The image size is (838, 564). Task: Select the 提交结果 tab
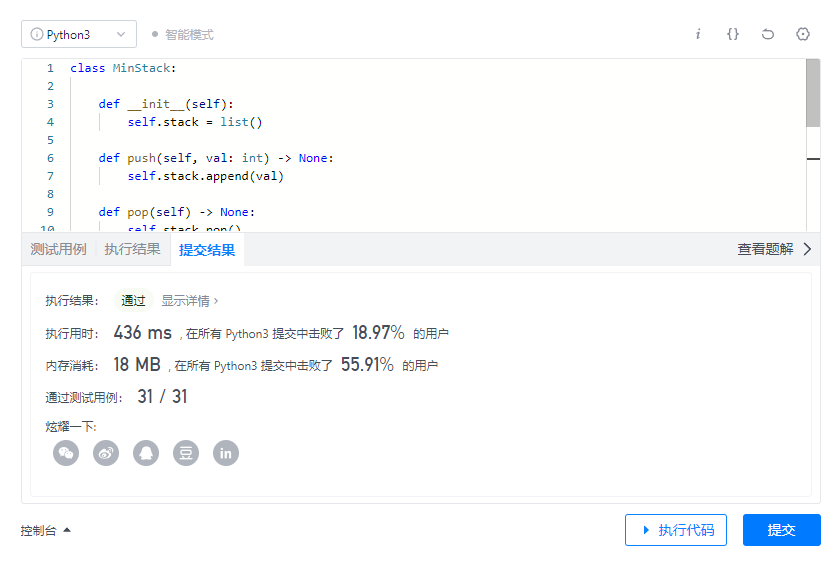(207, 250)
